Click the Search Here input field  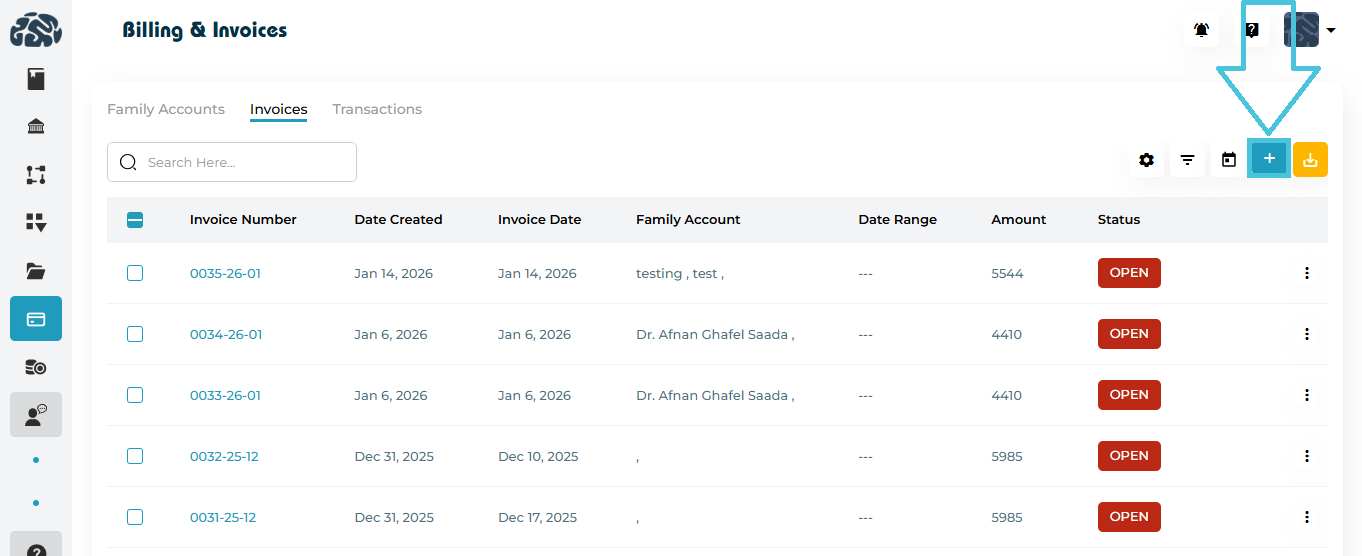tap(245, 162)
